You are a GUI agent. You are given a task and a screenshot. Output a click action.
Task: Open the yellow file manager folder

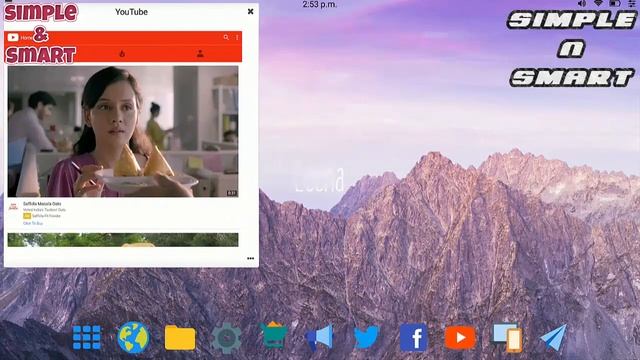pyautogui.click(x=180, y=338)
